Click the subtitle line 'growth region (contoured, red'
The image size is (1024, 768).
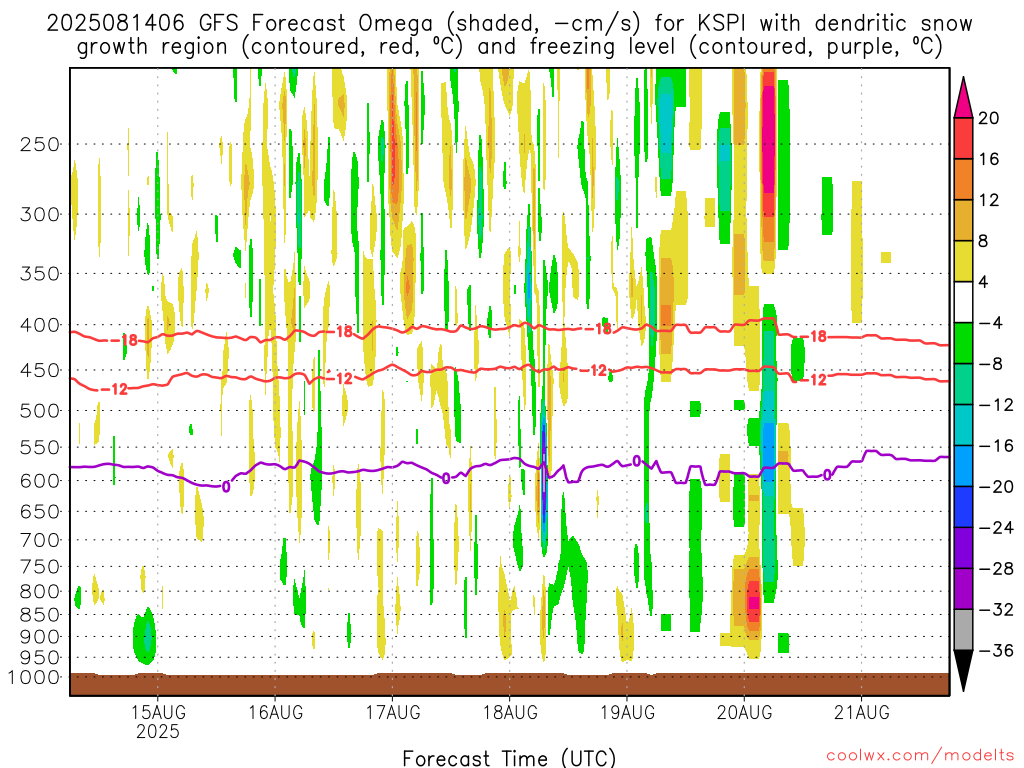point(509,47)
